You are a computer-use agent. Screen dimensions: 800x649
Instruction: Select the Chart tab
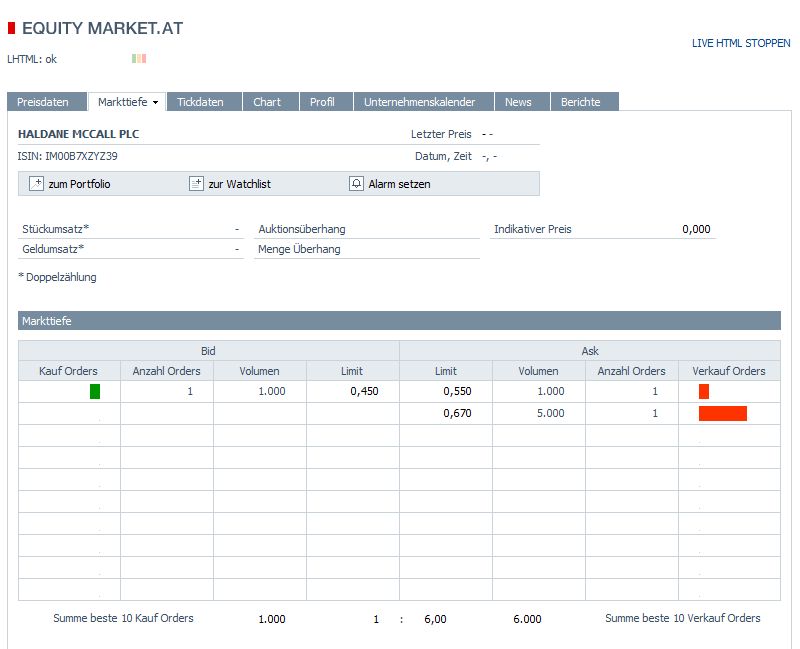click(268, 101)
